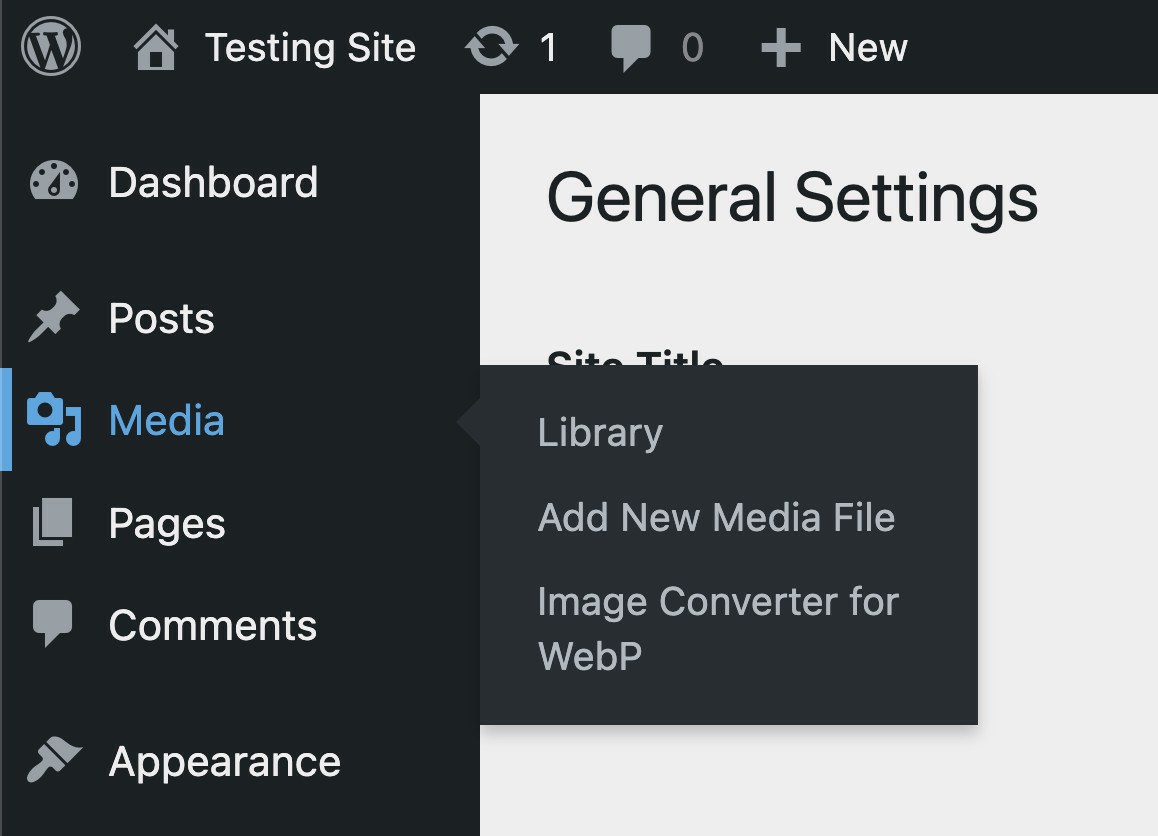This screenshot has width=1158, height=836.
Task: Click the WordPress logo in the admin bar
Action: 51,47
